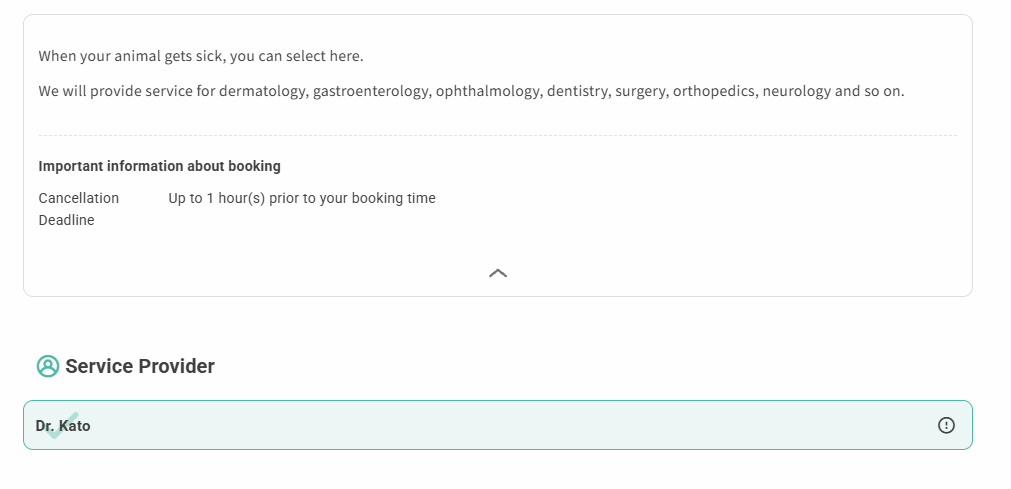Click the Dr. Kato name label
Screen dimensions: 1011x489
click(x=63, y=426)
